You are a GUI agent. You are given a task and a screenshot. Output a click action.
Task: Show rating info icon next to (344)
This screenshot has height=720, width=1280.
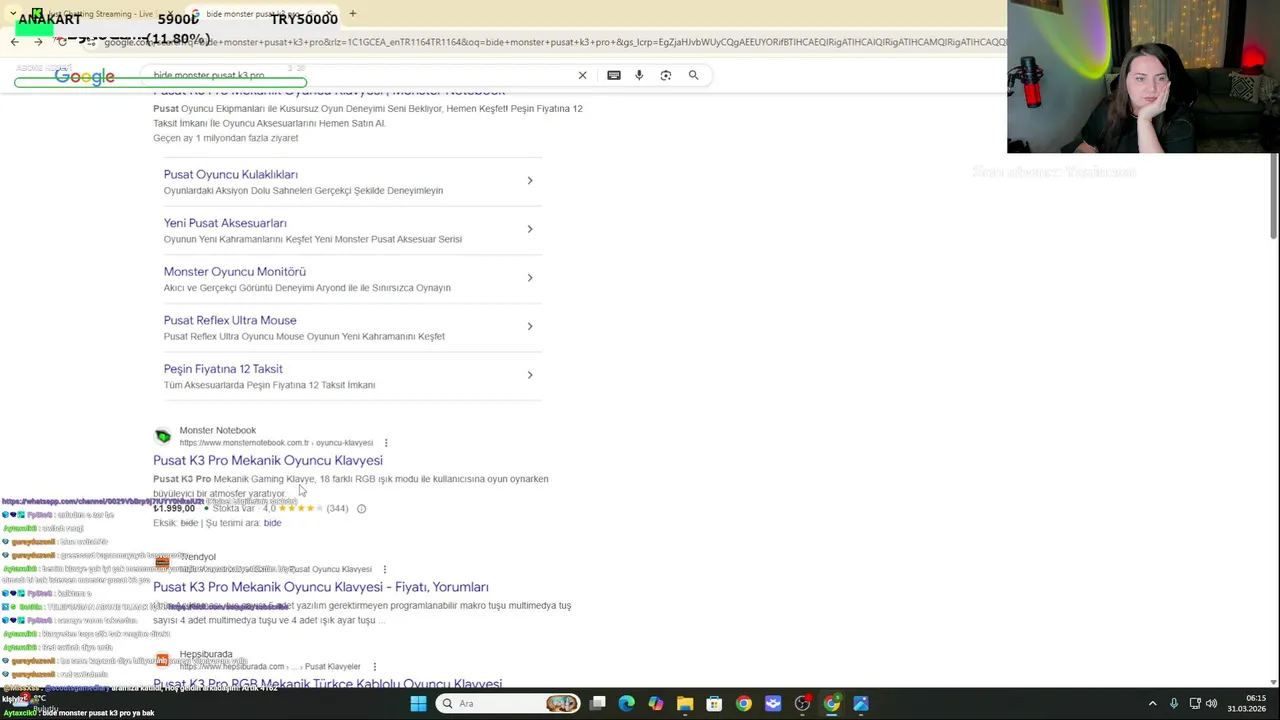(361, 509)
